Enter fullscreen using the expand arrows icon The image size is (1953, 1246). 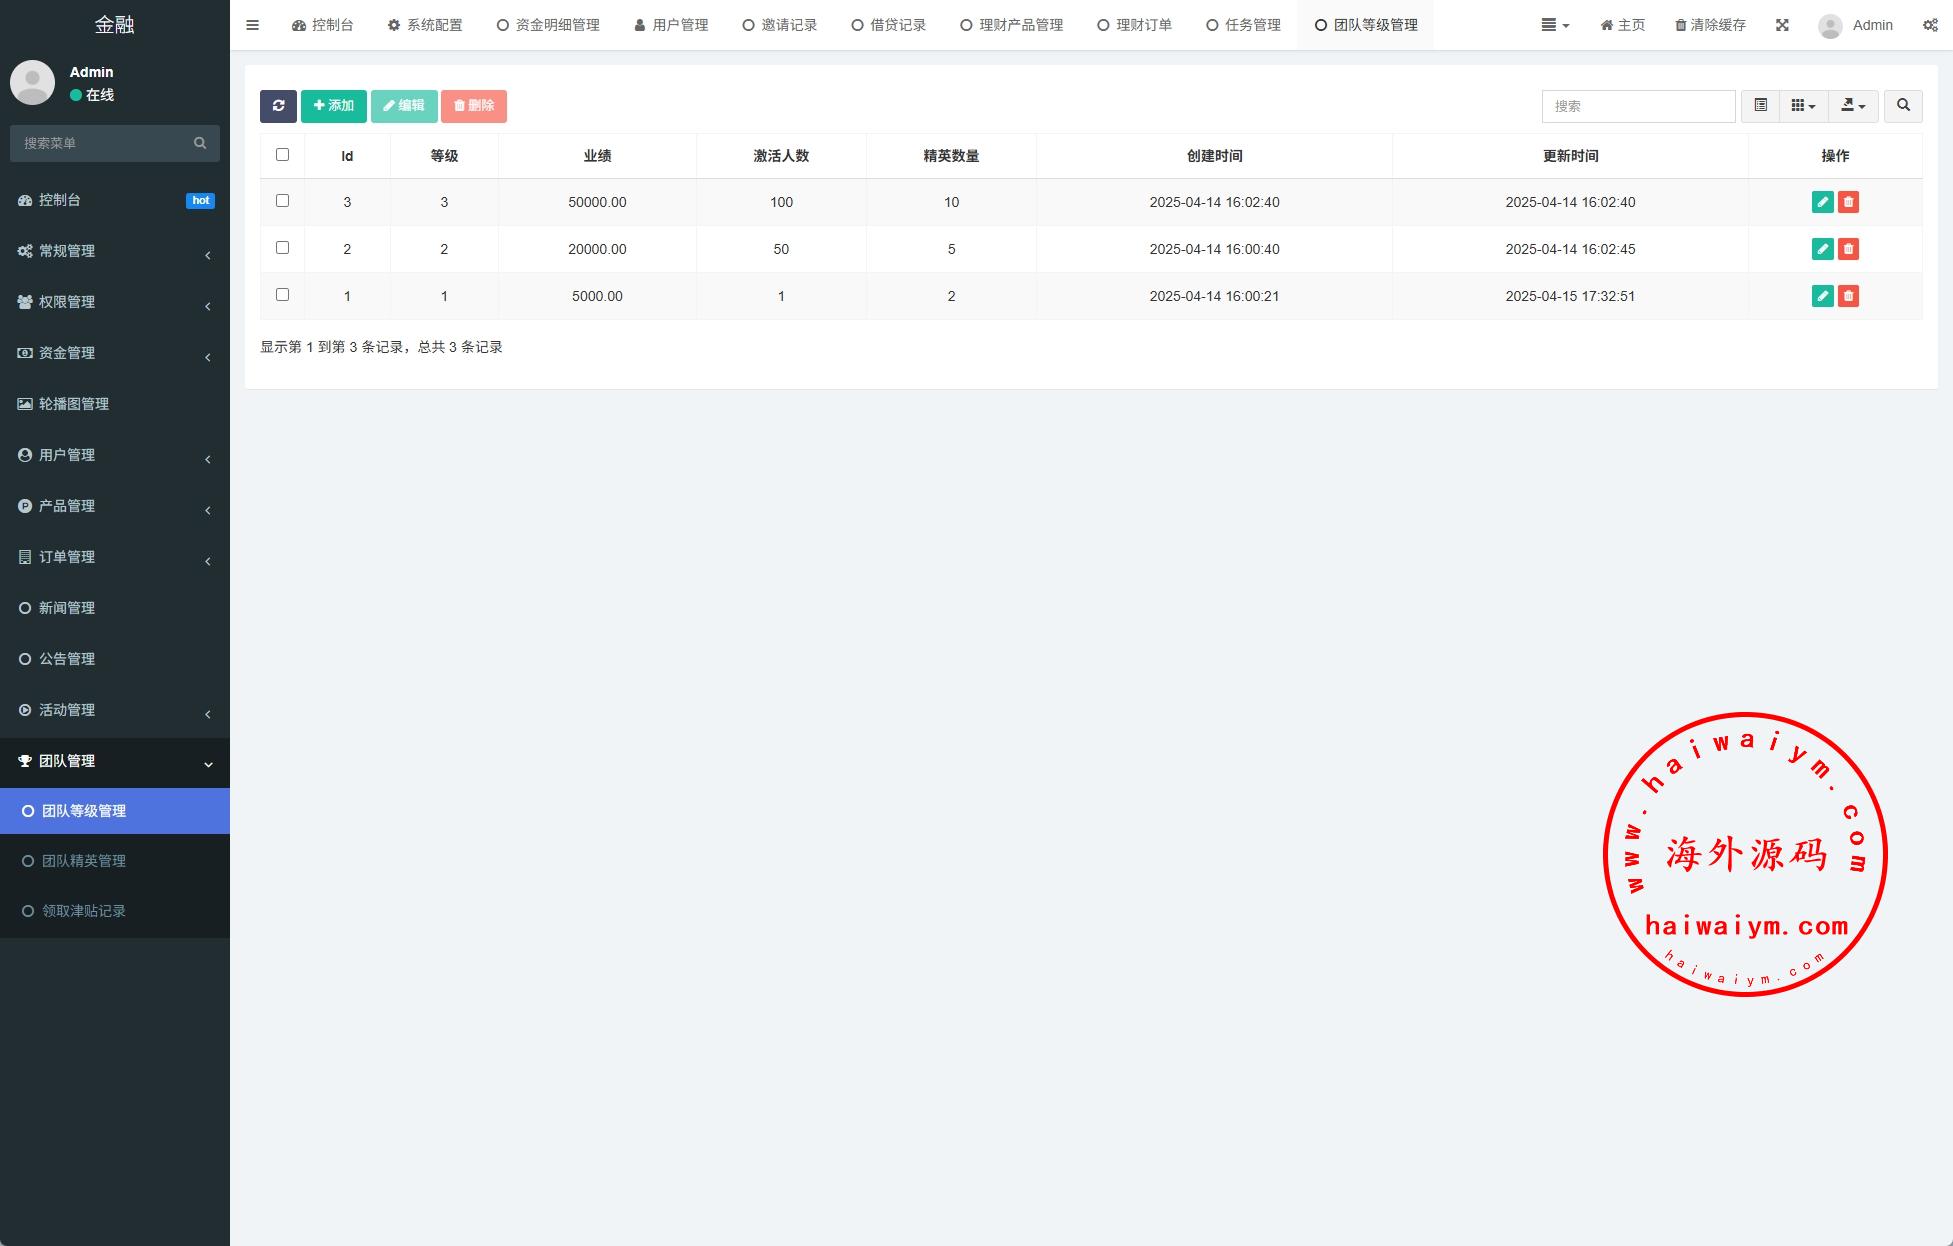pyautogui.click(x=1782, y=25)
